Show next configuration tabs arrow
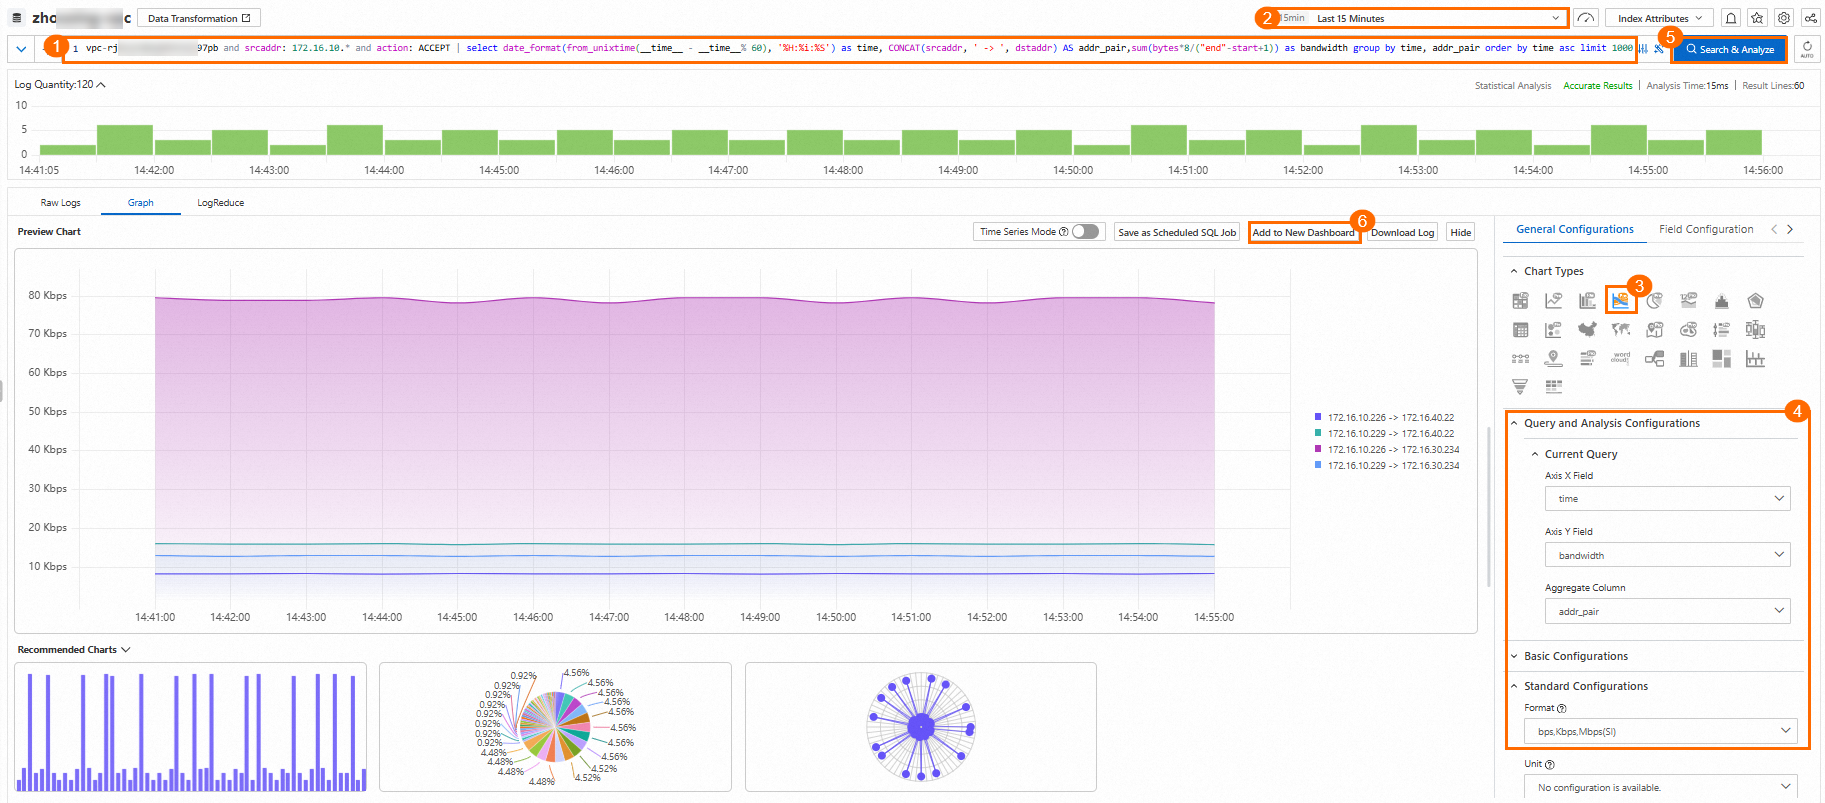 (x=1790, y=229)
